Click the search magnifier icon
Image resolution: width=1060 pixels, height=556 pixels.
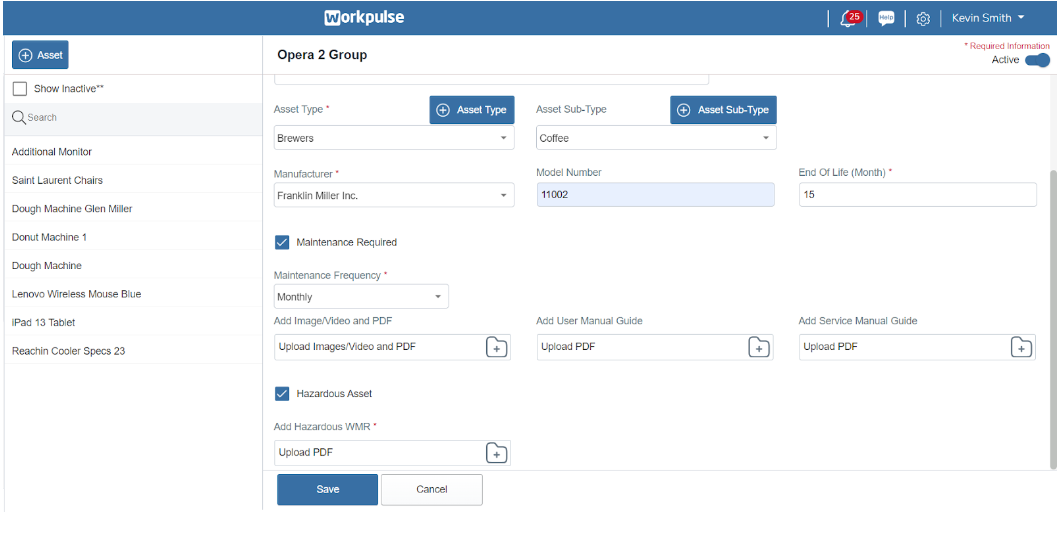pos(19,117)
